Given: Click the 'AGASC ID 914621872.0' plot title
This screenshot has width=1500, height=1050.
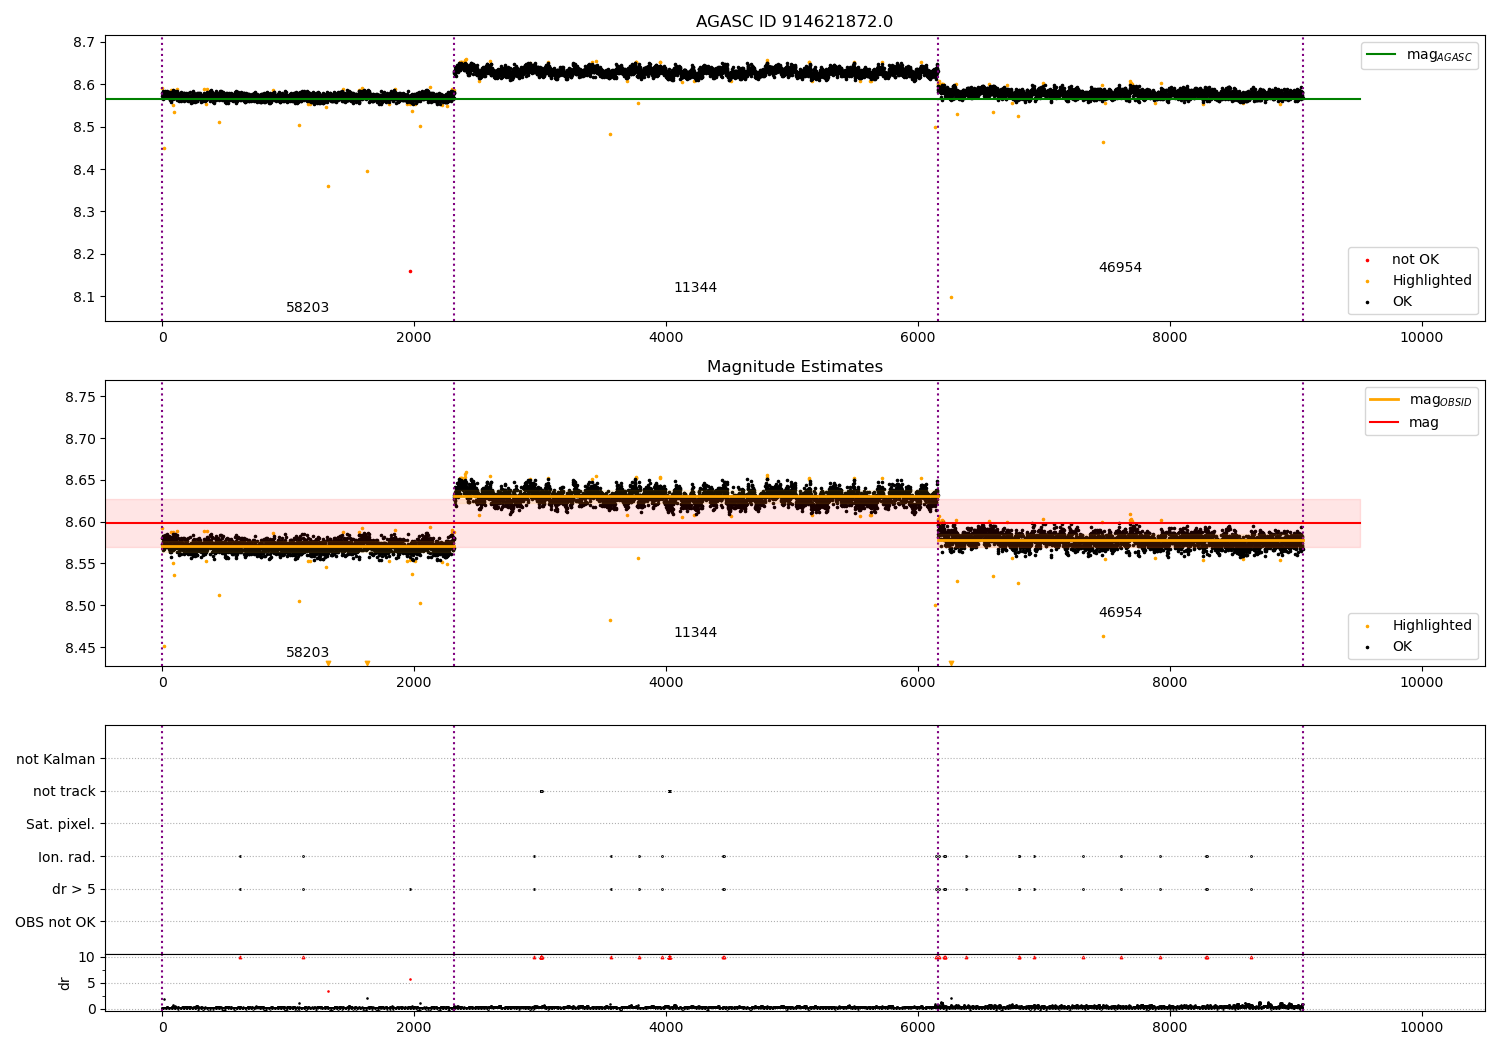Looking at the screenshot, I should pyautogui.click(x=794, y=22).
